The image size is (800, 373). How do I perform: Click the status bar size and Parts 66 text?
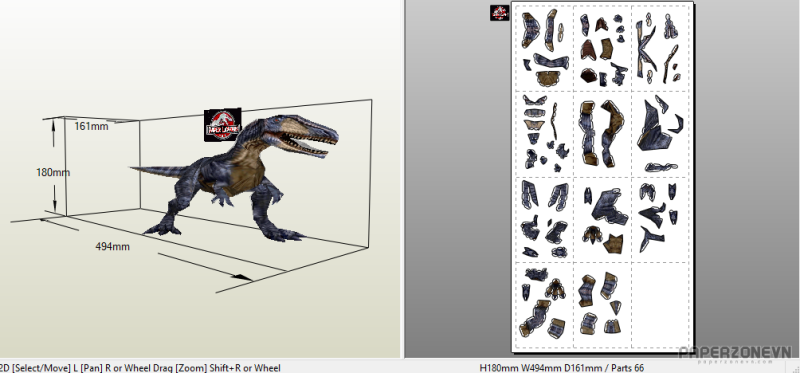[x=562, y=368]
